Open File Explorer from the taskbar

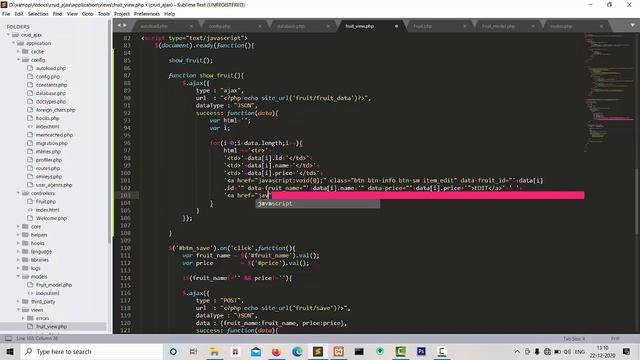(214, 351)
